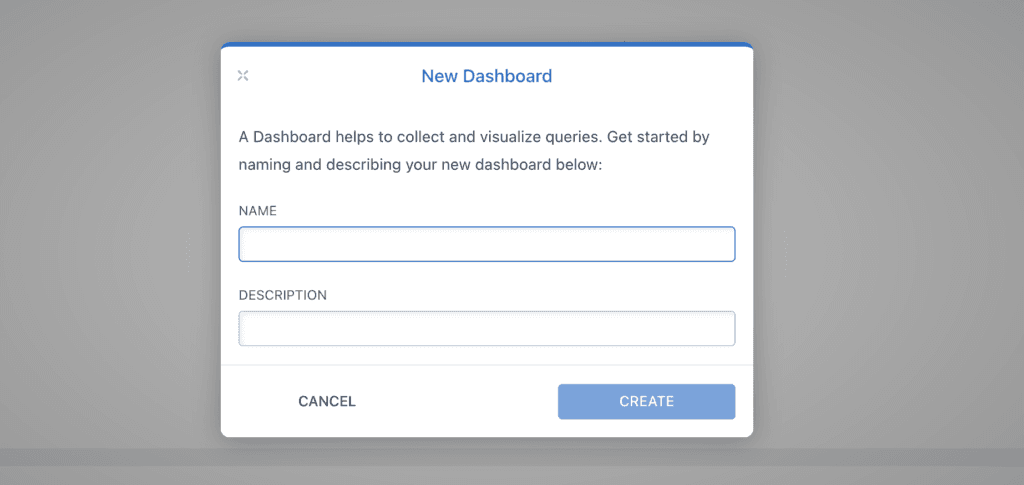Click the CREATE button
Viewport: 1024px width, 485px height.
647,401
